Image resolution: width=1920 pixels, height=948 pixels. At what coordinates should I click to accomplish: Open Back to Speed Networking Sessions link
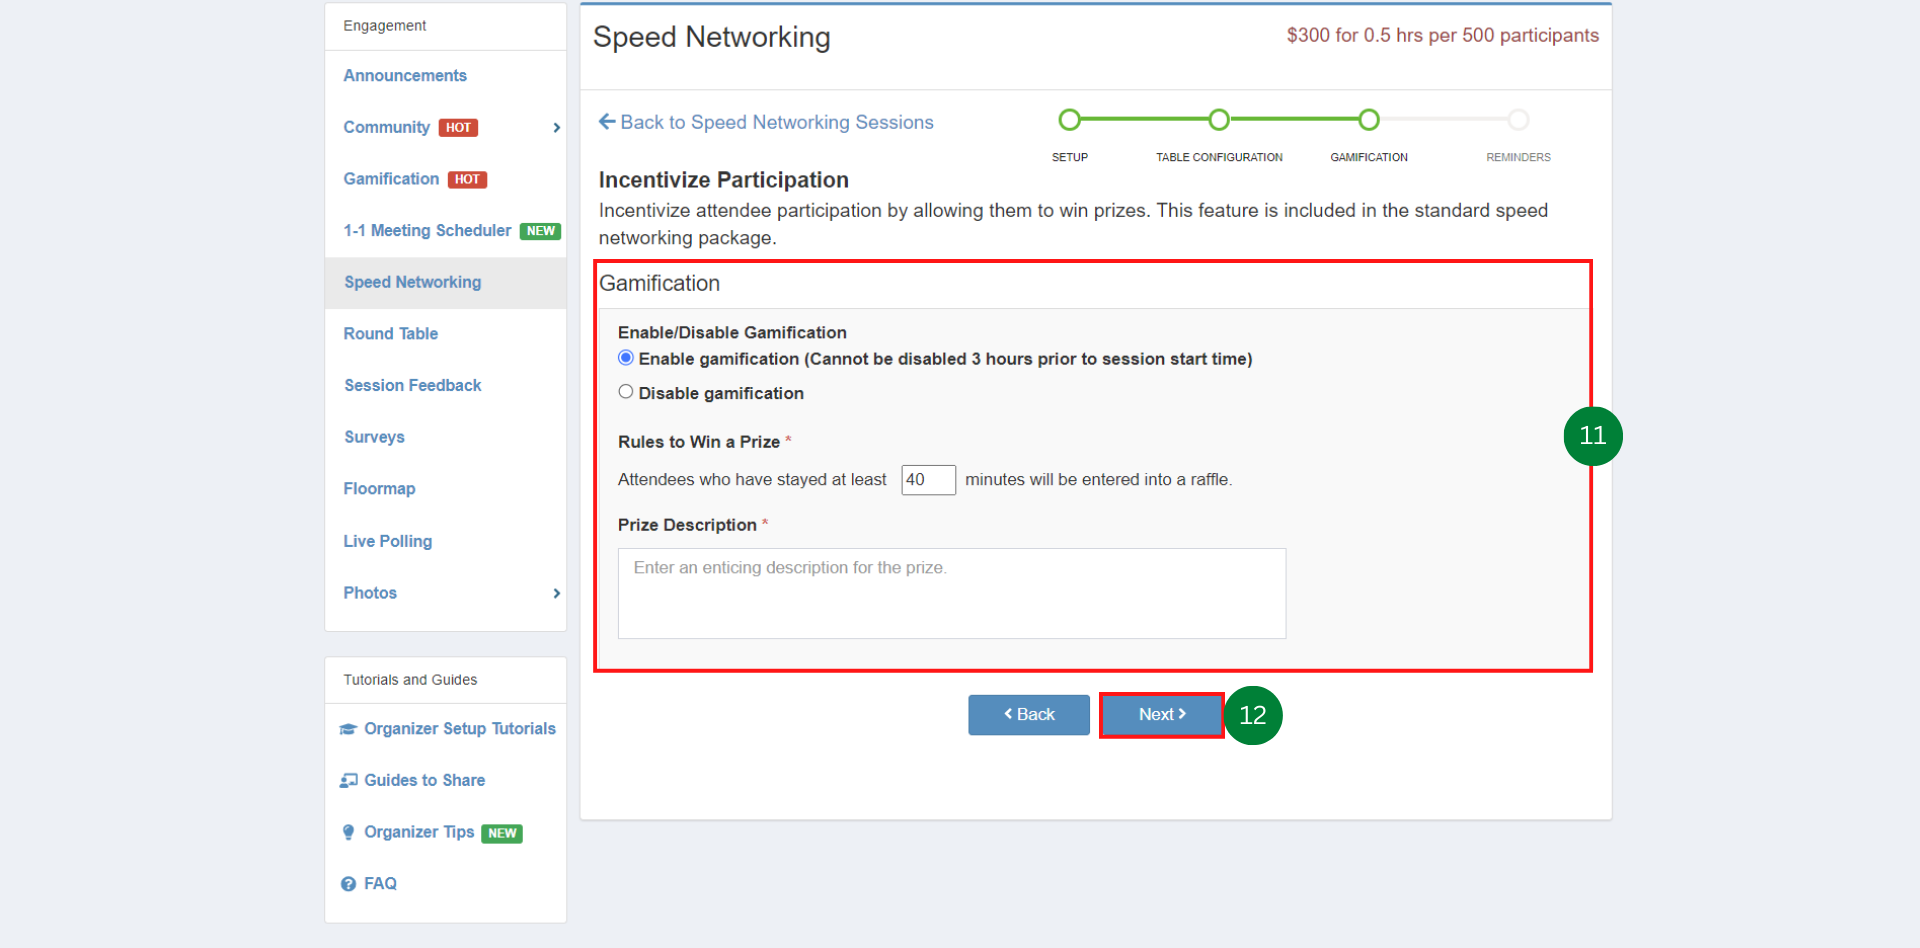tap(777, 121)
